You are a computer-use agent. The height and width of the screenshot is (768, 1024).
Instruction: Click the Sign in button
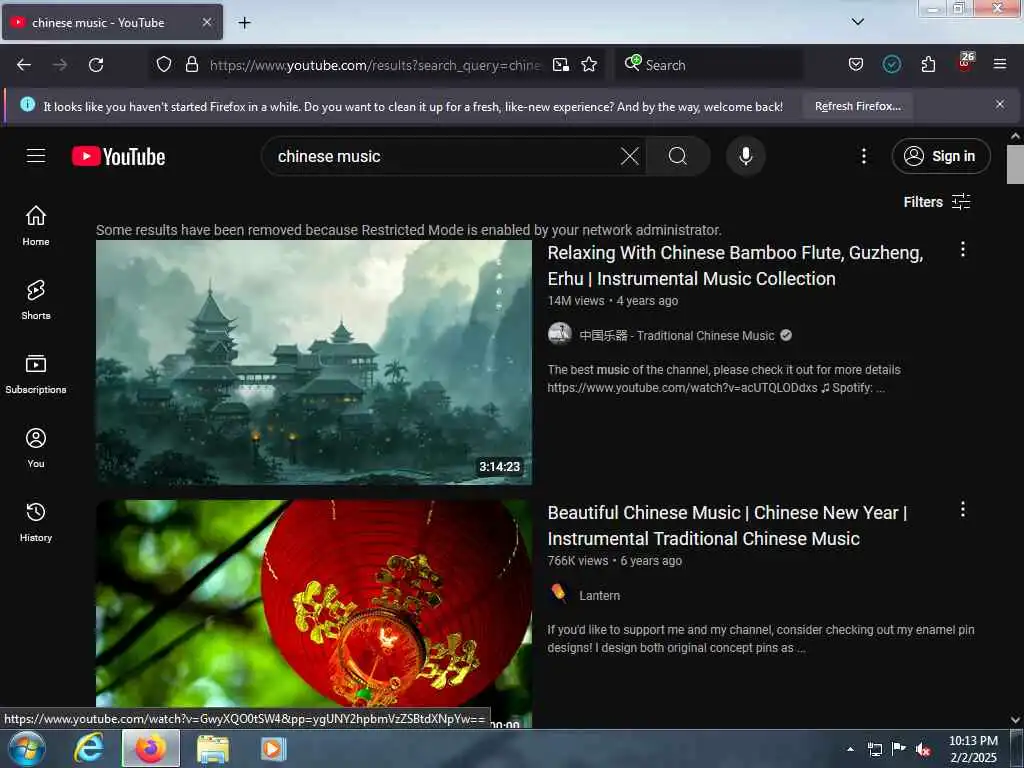coord(941,156)
